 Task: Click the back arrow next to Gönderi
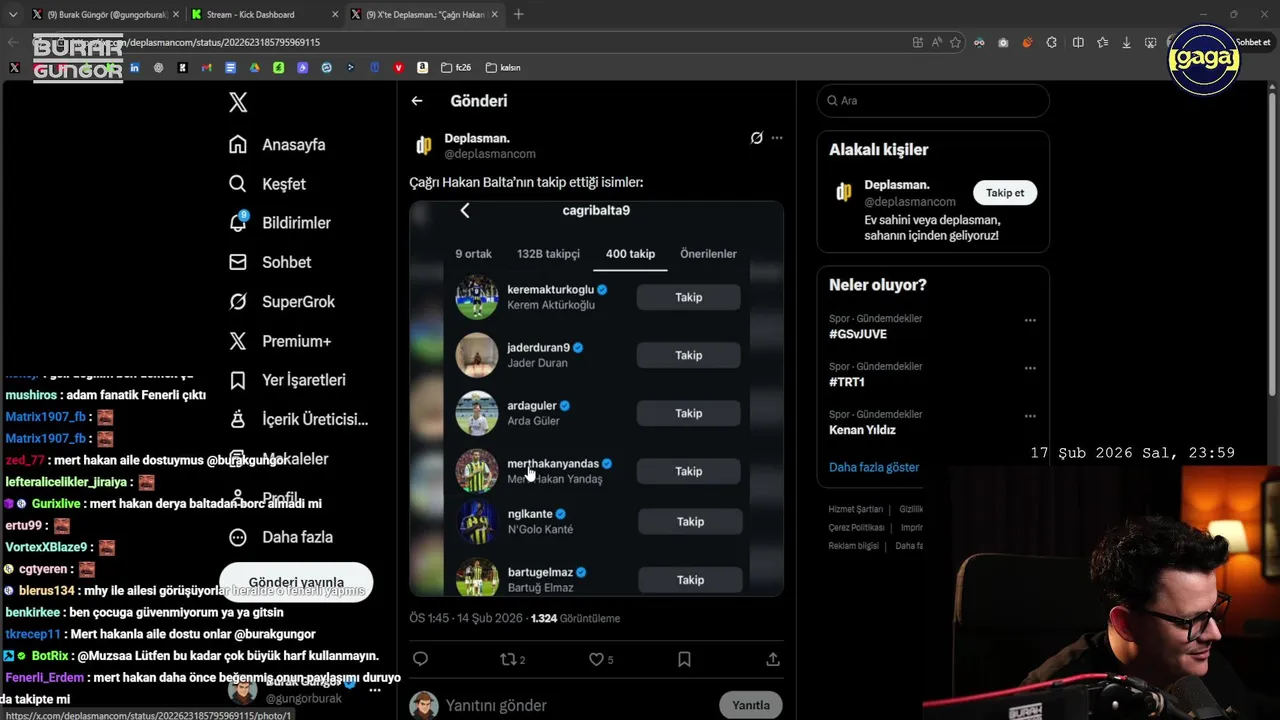[417, 101]
